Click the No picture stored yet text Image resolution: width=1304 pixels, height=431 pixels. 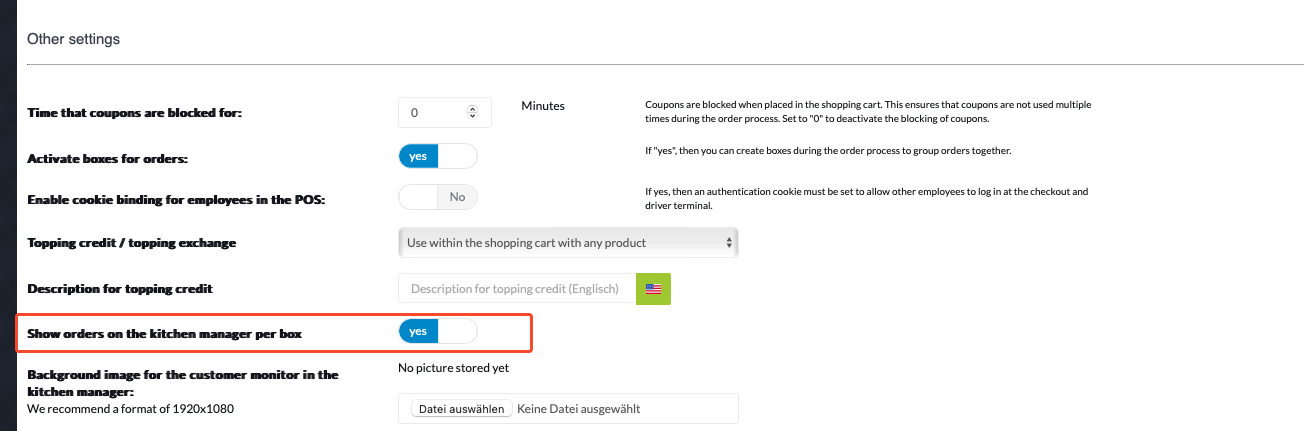coord(453,368)
